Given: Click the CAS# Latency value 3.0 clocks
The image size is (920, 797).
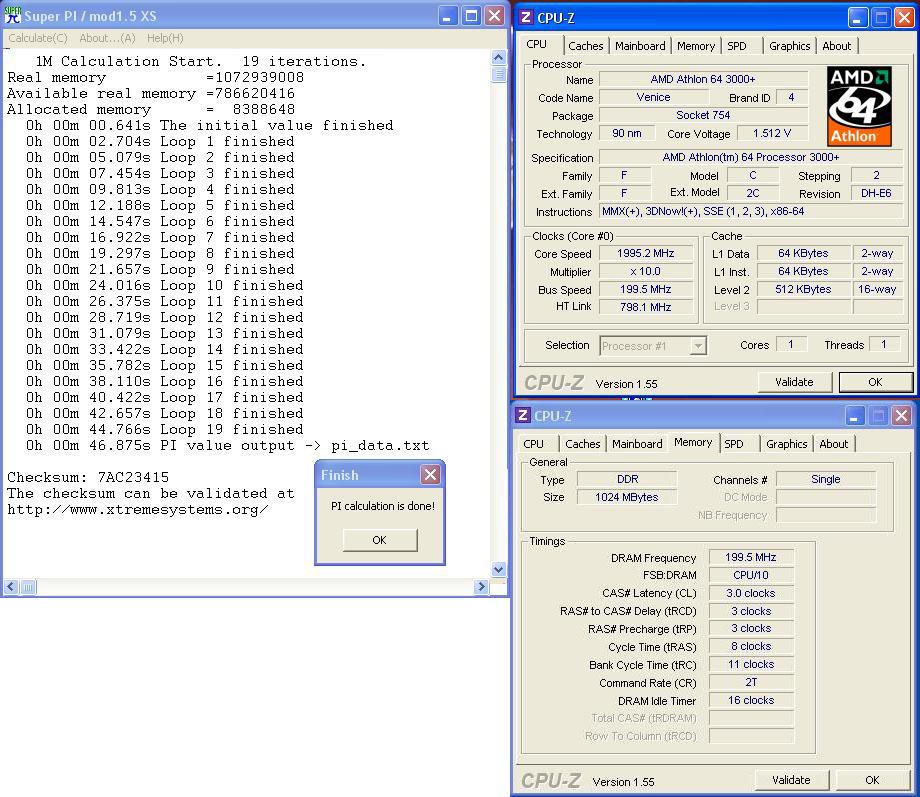Looking at the screenshot, I should tap(751, 593).
